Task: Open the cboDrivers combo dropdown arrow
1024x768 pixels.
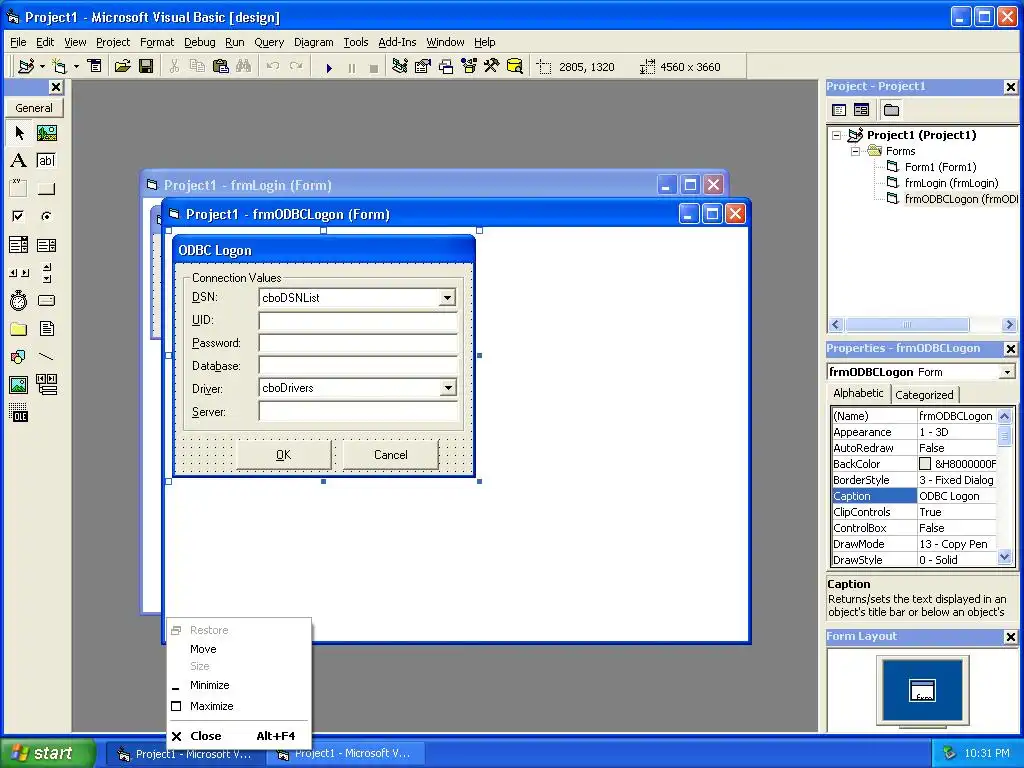Action: point(447,388)
